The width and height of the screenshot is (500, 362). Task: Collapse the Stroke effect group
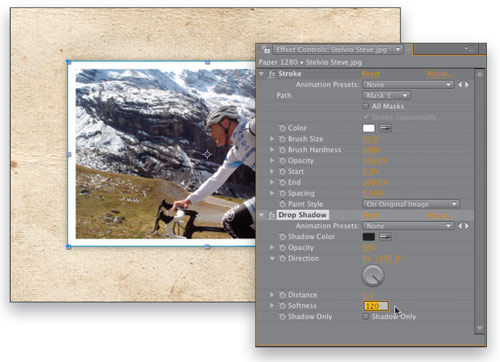262,74
